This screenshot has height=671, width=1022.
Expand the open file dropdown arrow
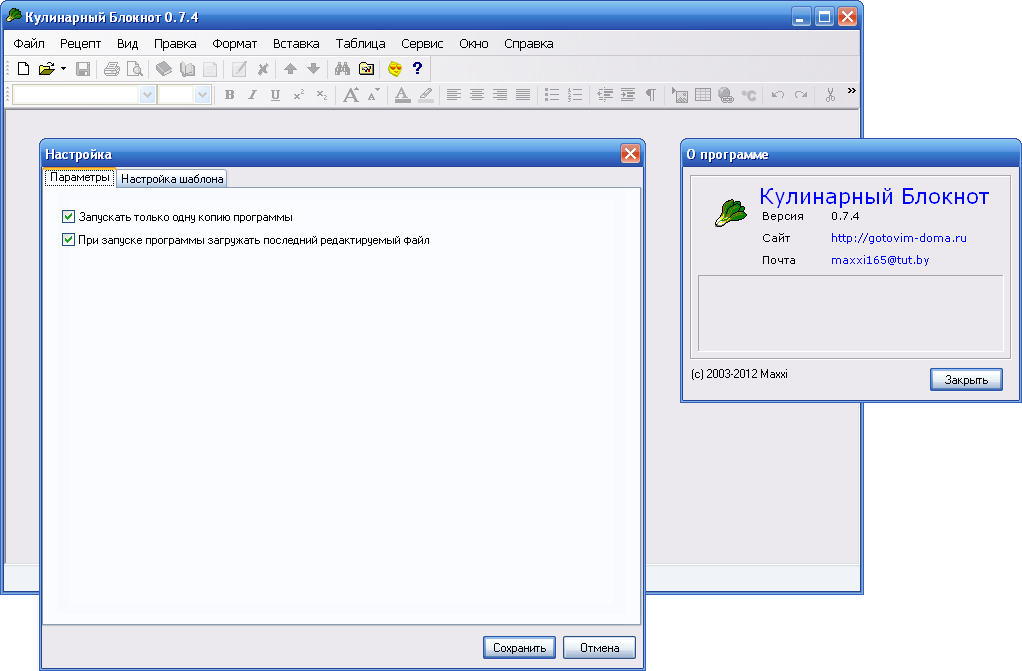[63, 68]
